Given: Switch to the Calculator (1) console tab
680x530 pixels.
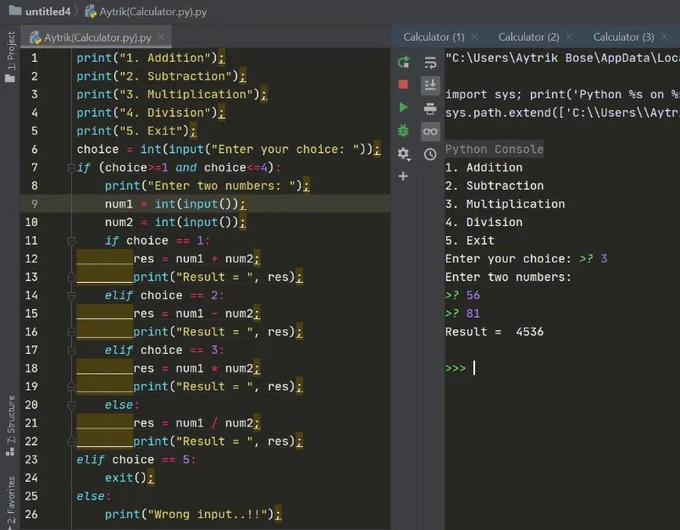Looking at the screenshot, I should click(434, 37).
